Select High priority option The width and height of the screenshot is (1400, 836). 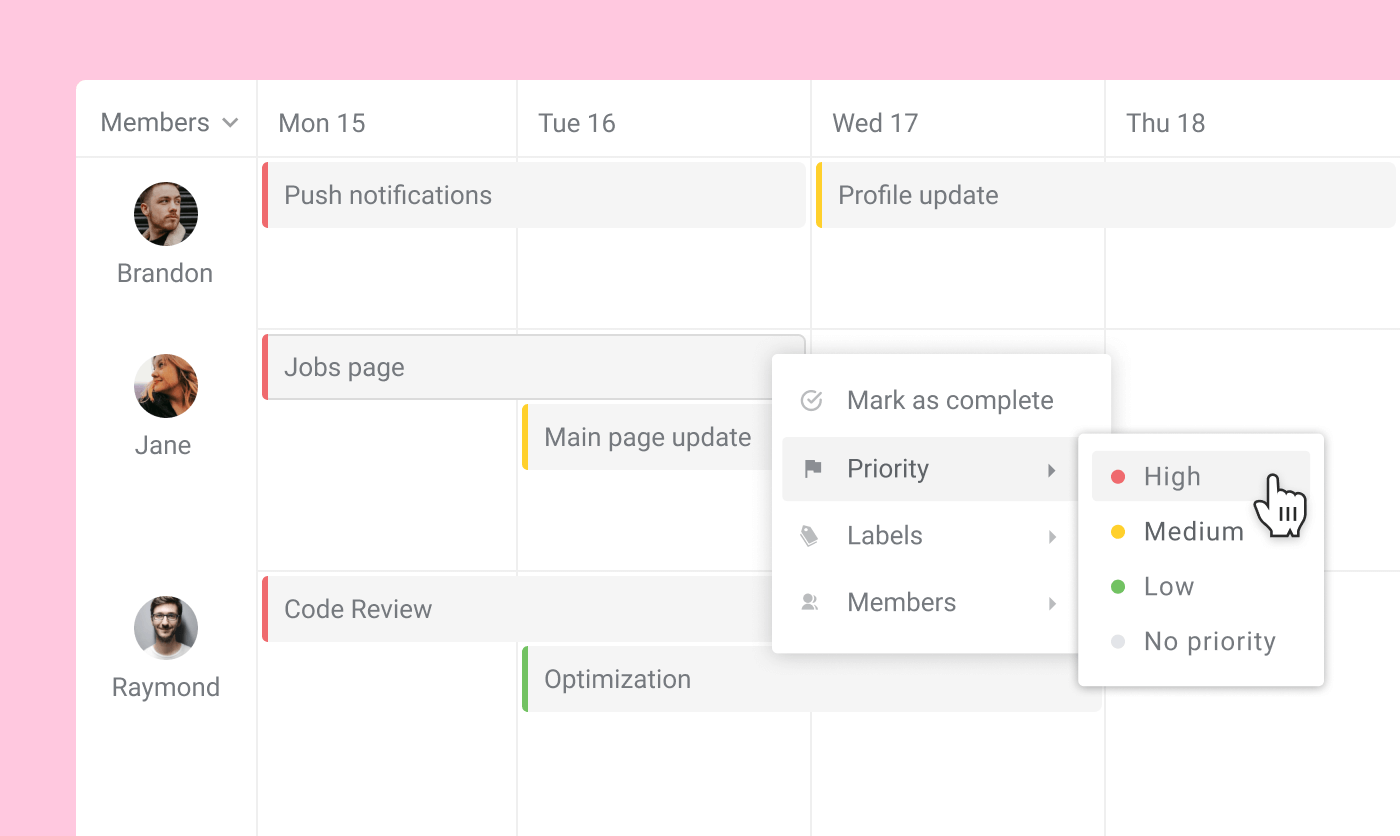[x=1171, y=476]
